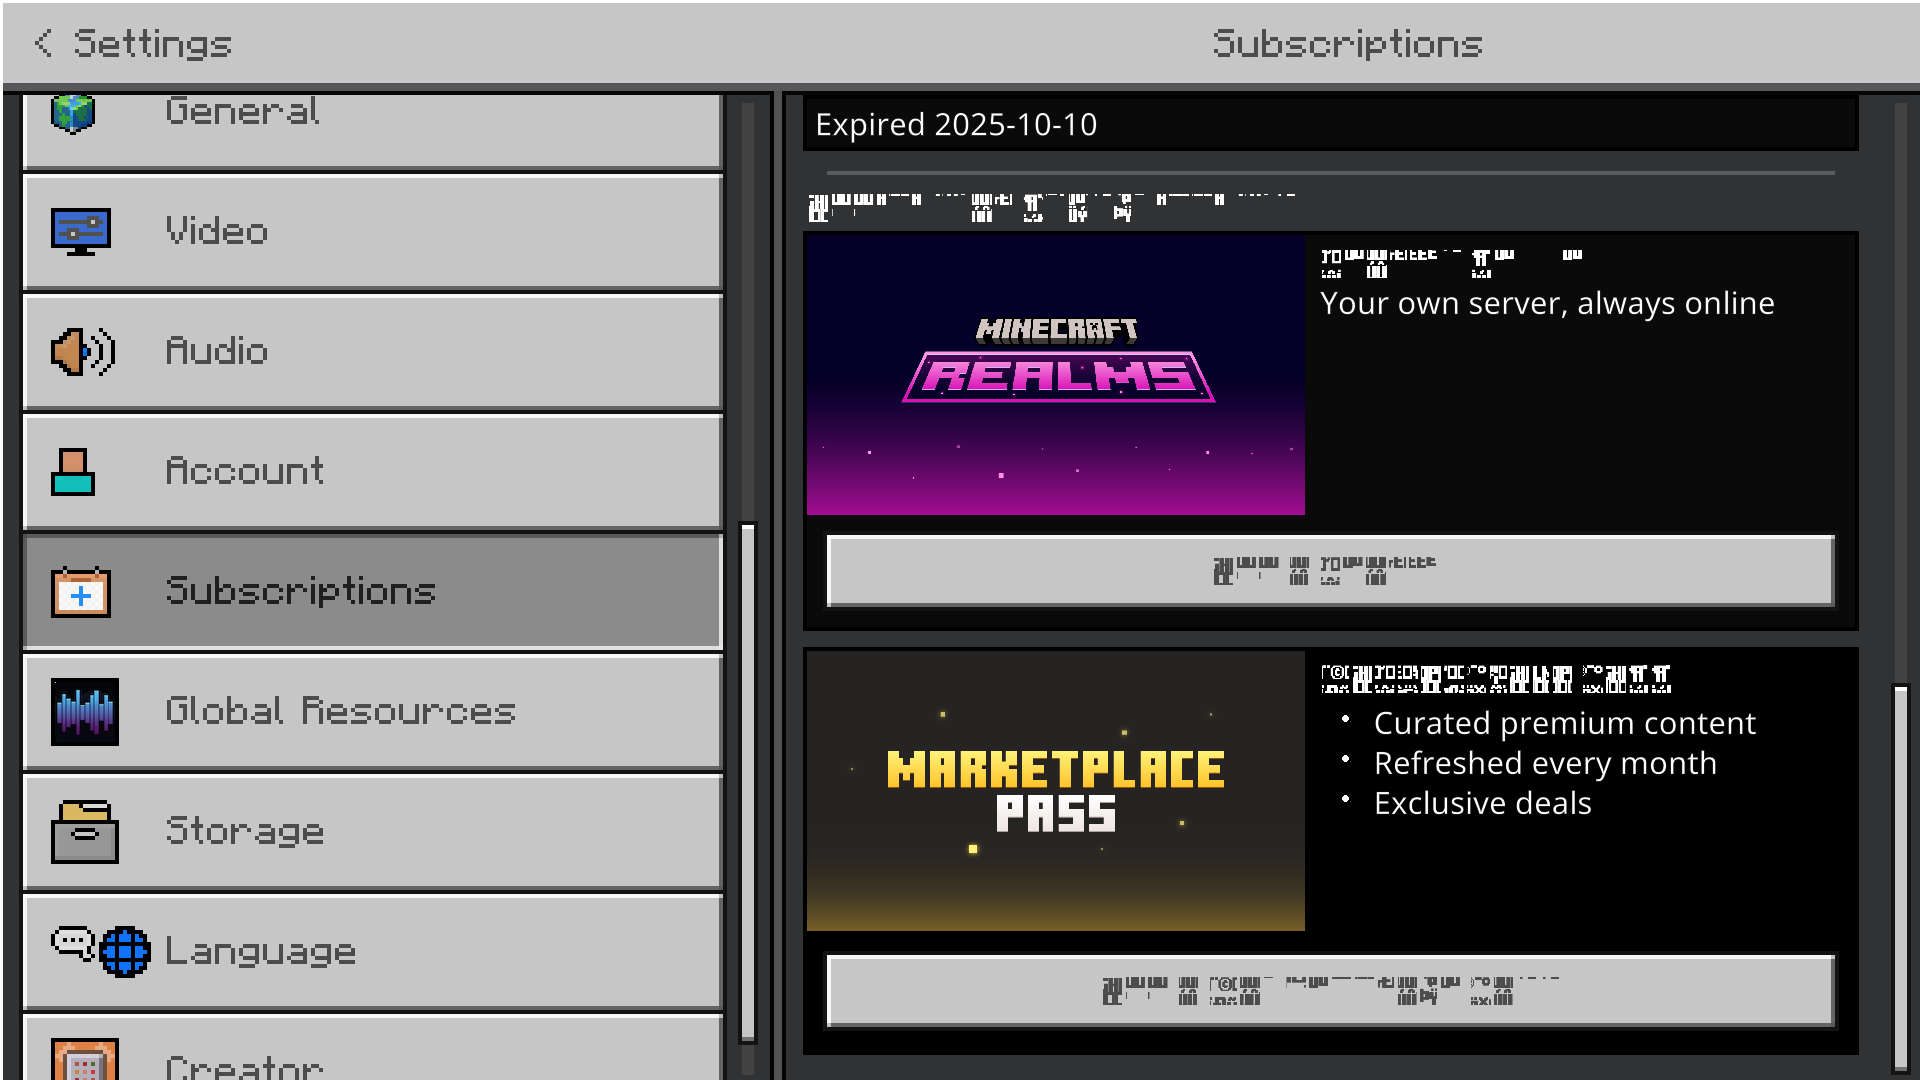Click the Minecraft Realms banner image

click(1055, 375)
